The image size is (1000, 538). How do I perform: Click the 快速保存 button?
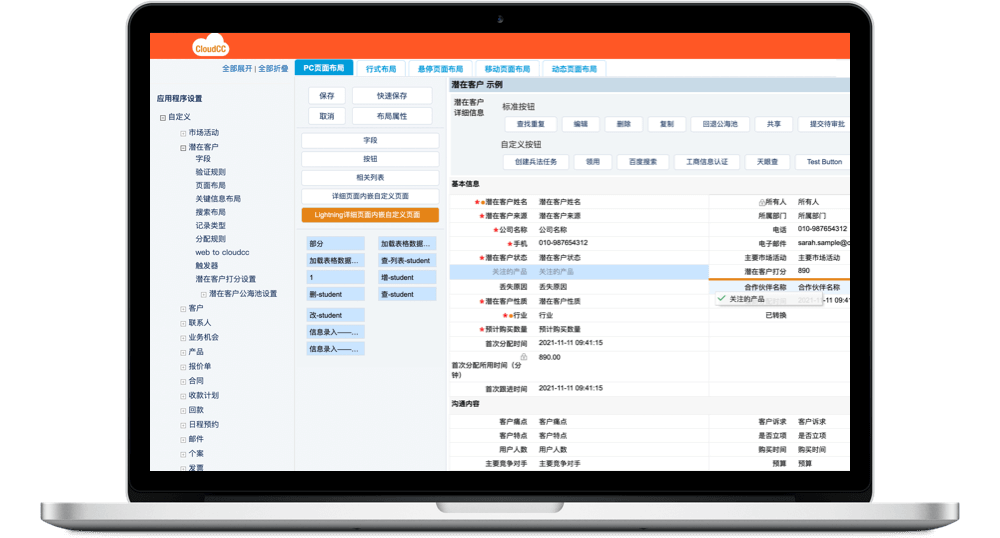[x=392, y=96]
